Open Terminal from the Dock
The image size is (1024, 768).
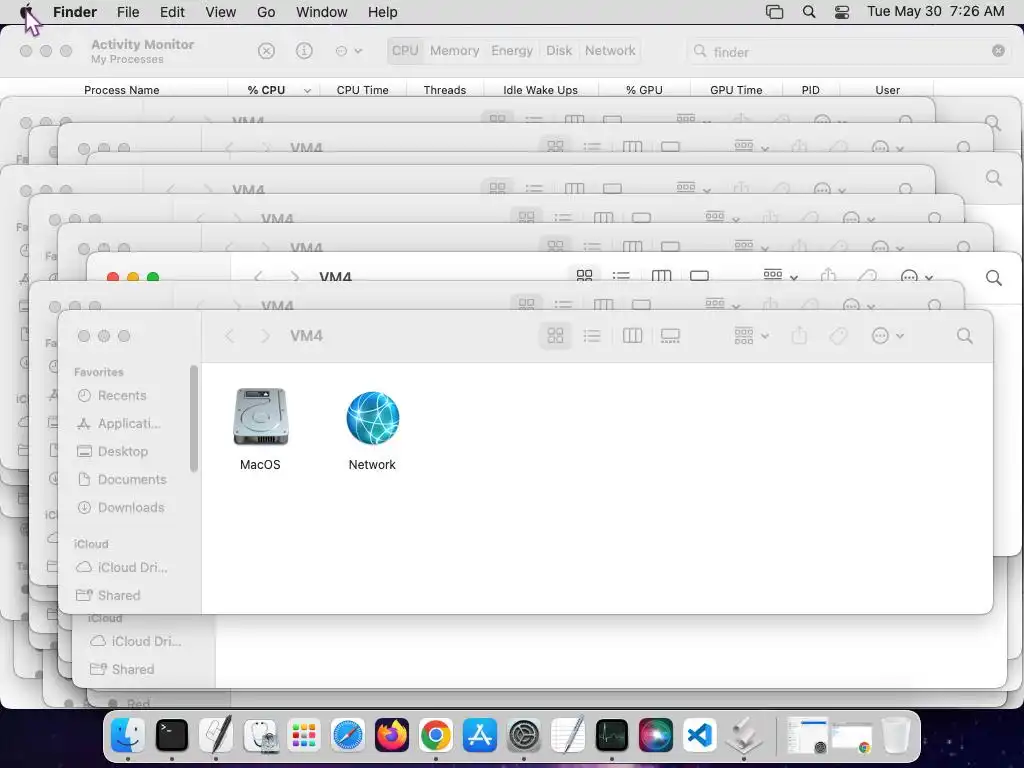click(x=172, y=735)
